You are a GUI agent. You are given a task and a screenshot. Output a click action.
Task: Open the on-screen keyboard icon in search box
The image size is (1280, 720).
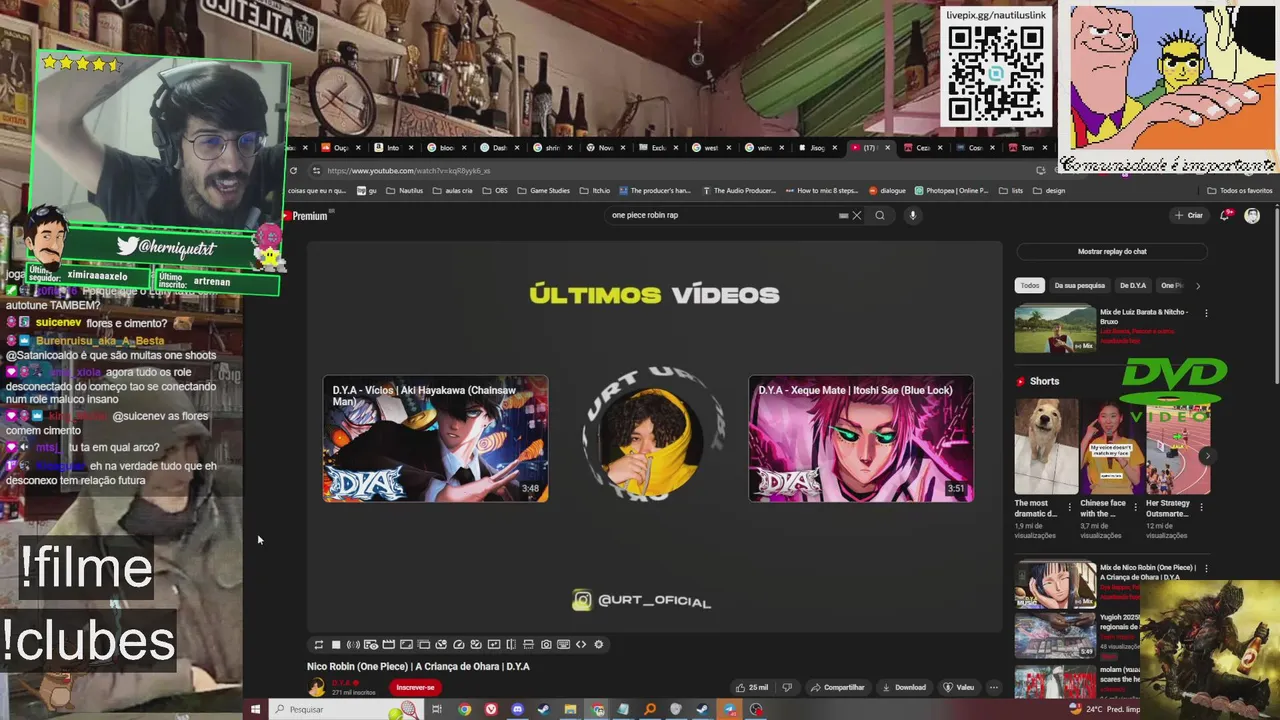pyautogui.click(x=843, y=215)
